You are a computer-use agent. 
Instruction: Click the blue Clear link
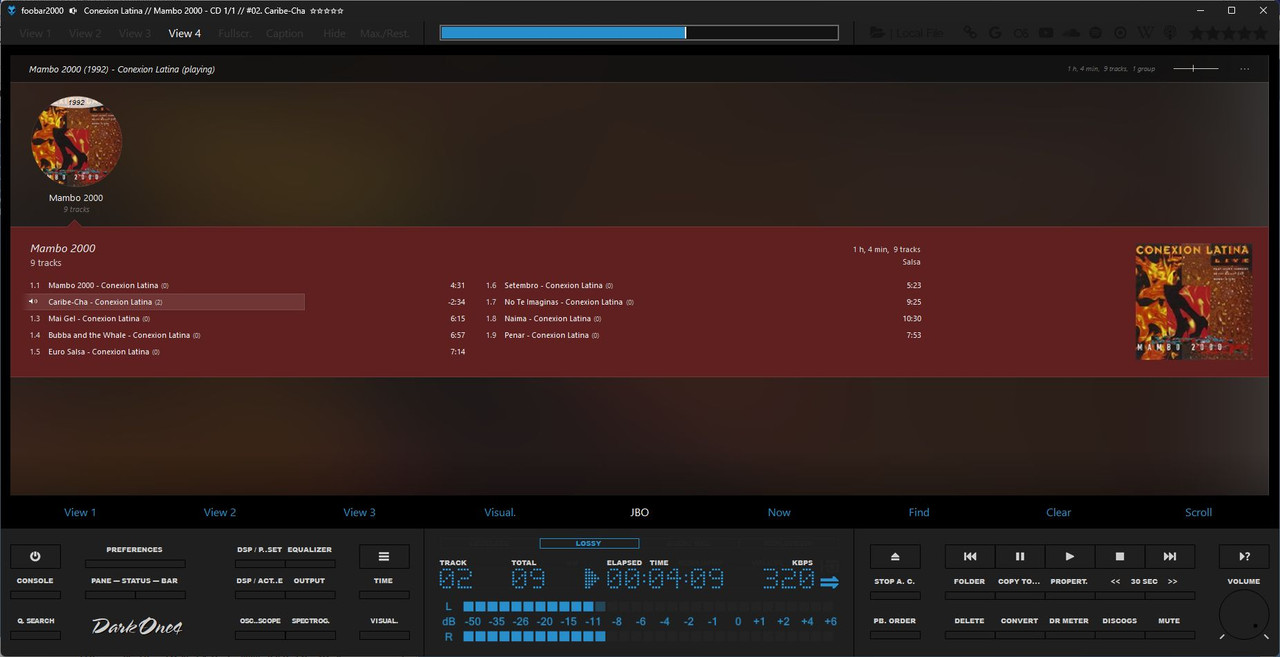click(x=1059, y=512)
